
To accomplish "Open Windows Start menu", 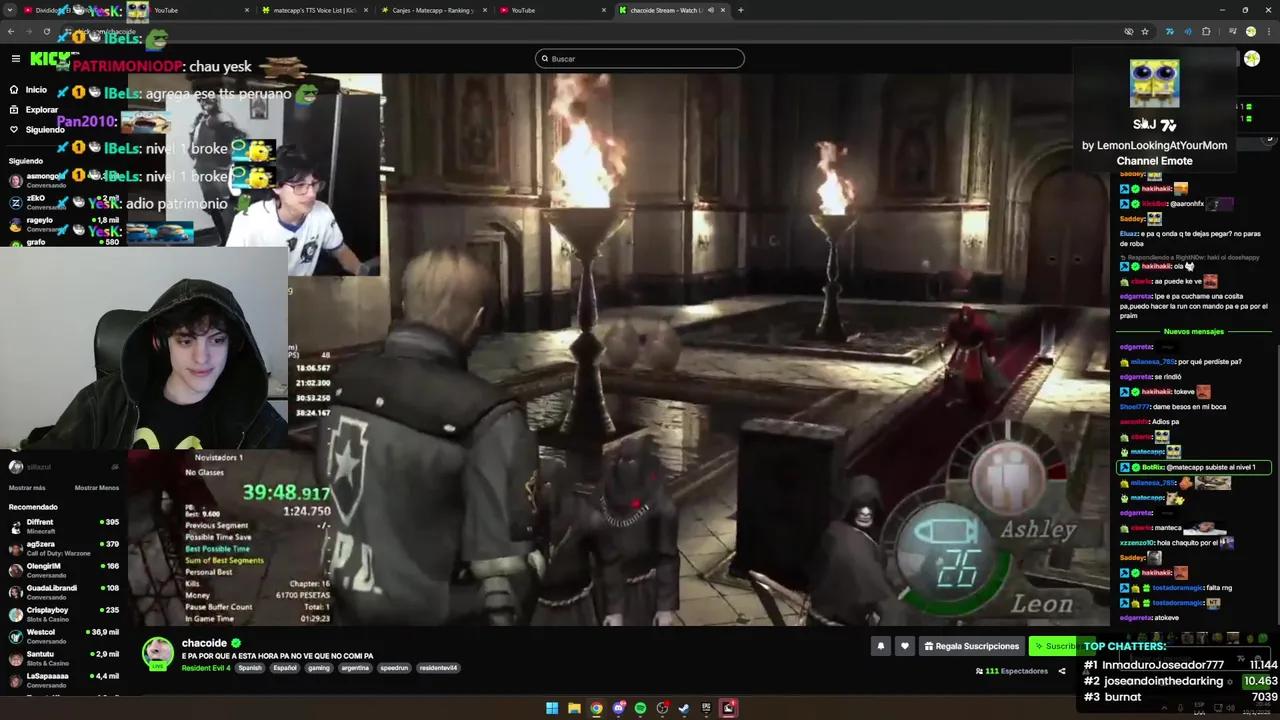I will click(x=552, y=708).
